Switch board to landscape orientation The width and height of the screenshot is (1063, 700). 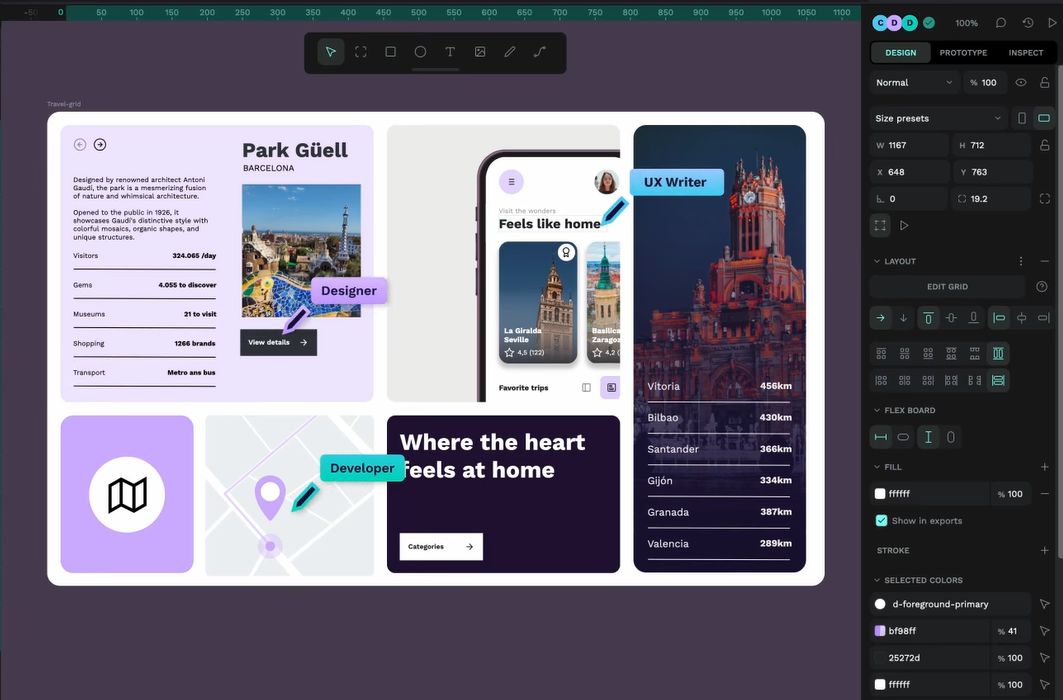click(x=1044, y=119)
